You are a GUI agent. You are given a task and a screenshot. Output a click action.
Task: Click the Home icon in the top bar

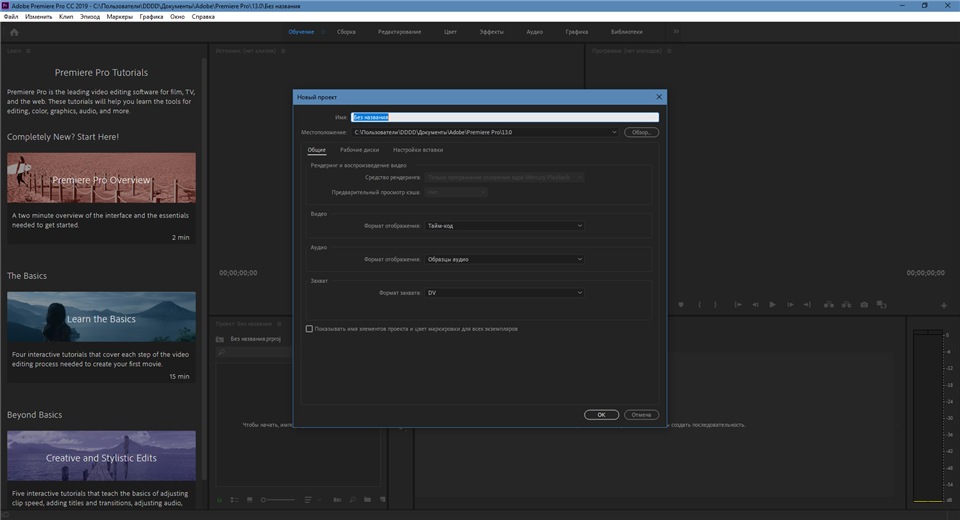[14, 32]
